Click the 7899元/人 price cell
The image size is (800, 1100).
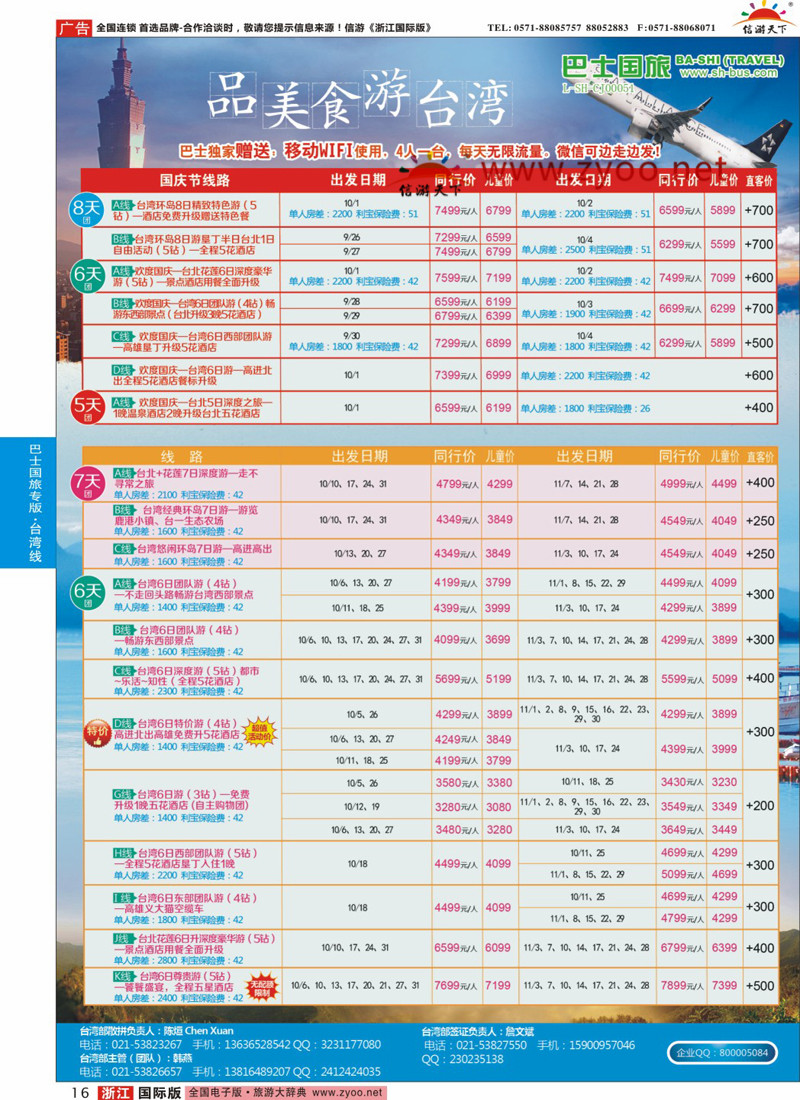[x=682, y=986]
